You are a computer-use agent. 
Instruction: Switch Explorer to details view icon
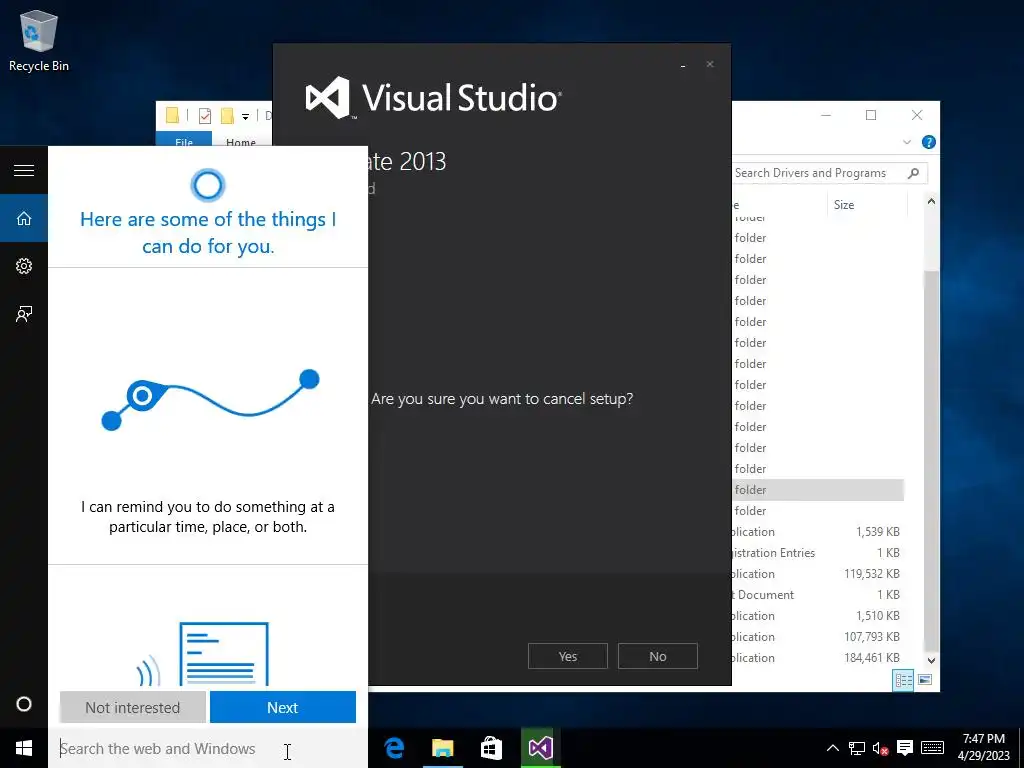[x=903, y=680]
